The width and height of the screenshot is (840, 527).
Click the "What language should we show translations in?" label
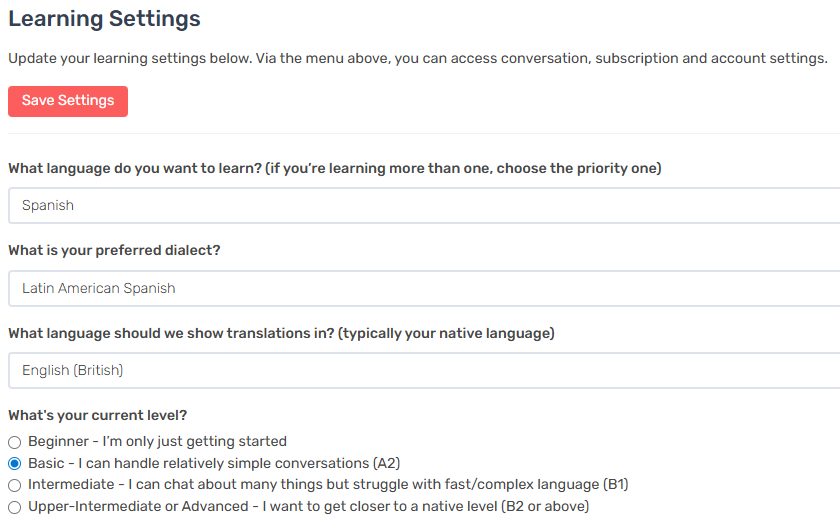[170, 332]
